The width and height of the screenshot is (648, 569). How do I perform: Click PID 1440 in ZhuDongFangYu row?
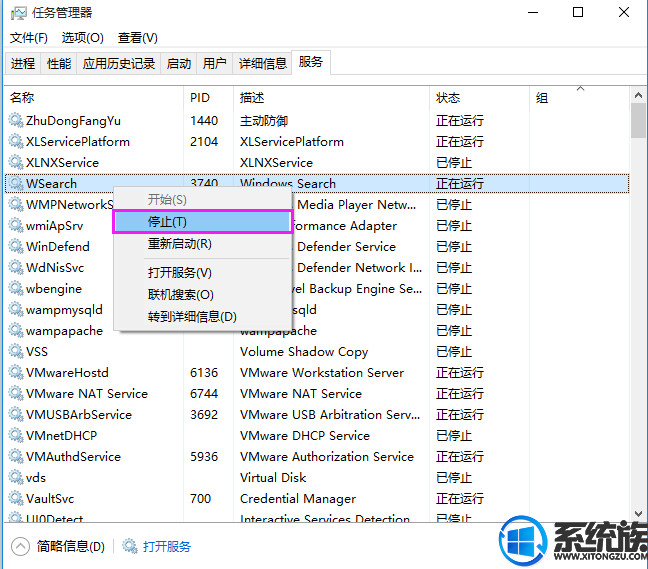pos(204,121)
